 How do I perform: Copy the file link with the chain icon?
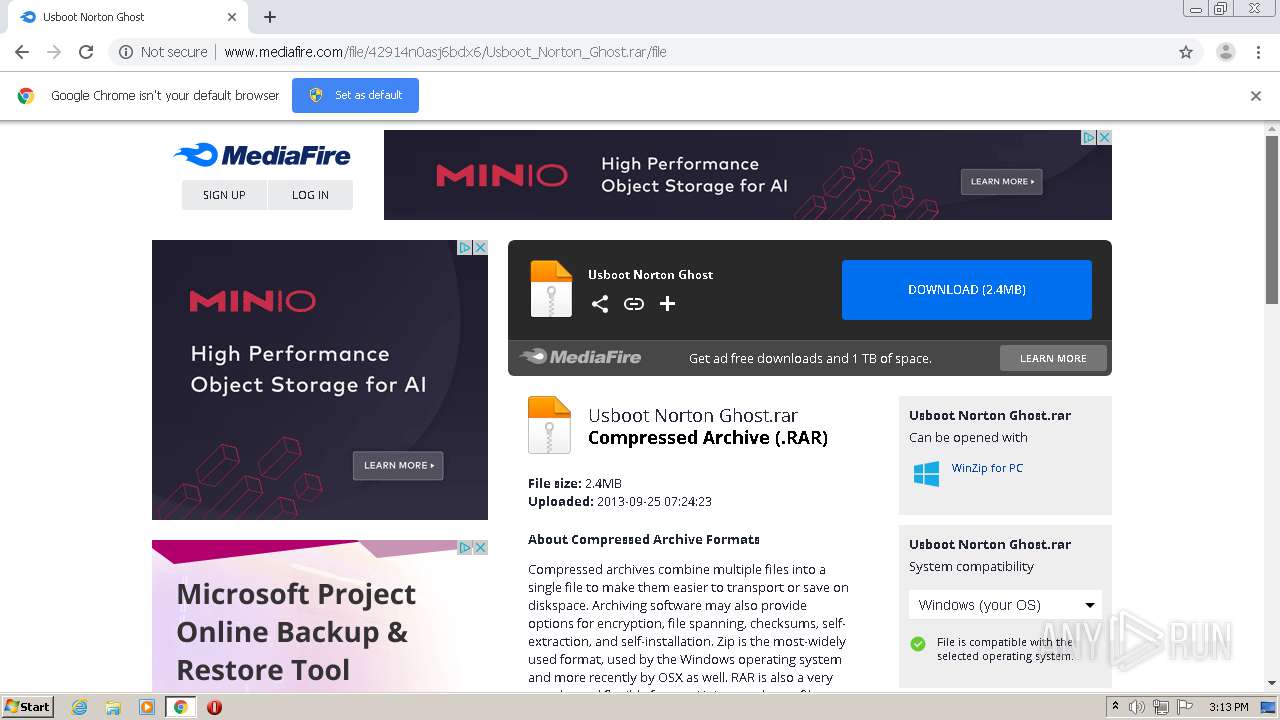[x=634, y=304]
